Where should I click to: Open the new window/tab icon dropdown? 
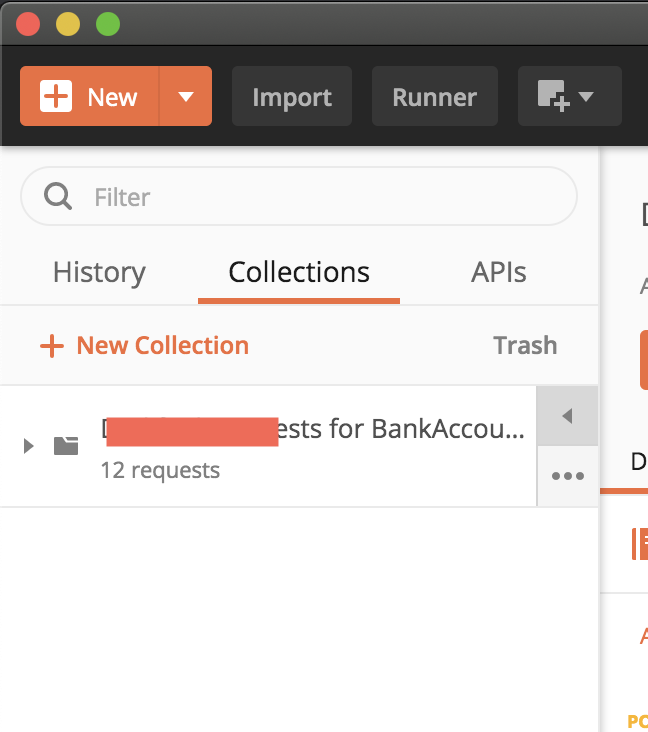point(570,96)
